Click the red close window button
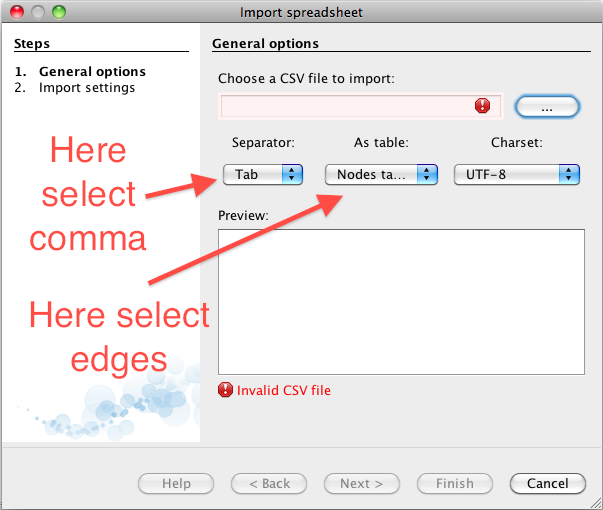The width and height of the screenshot is (603, 510). [17, 12]
